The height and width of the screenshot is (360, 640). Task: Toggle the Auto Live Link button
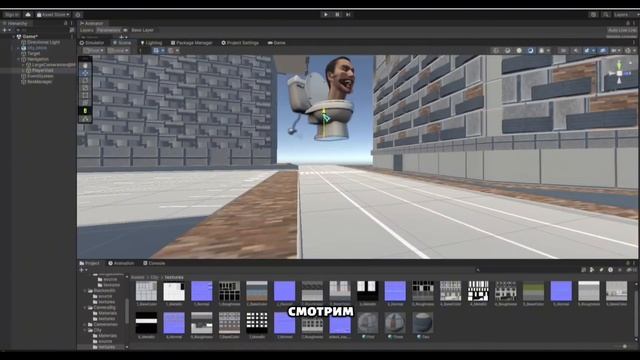click(622, 30)
